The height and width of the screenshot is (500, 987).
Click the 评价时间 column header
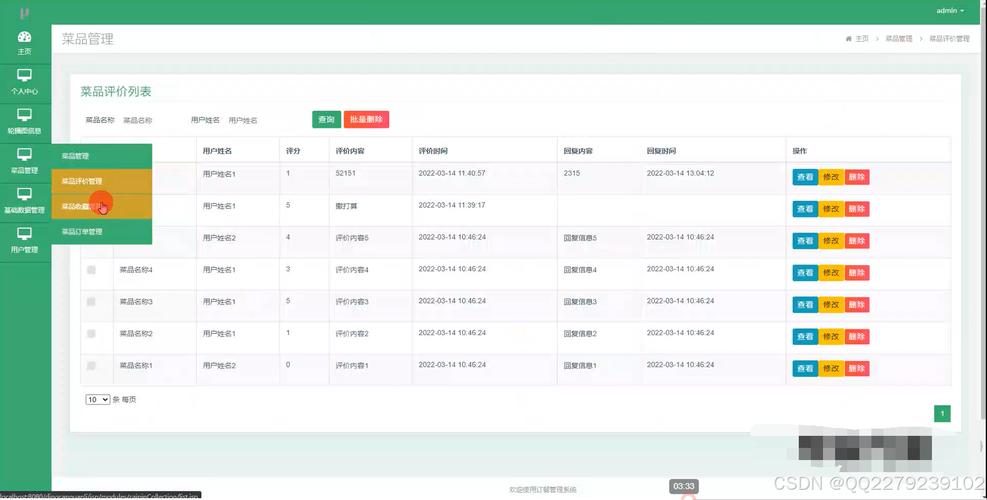[x=433, y=152]
